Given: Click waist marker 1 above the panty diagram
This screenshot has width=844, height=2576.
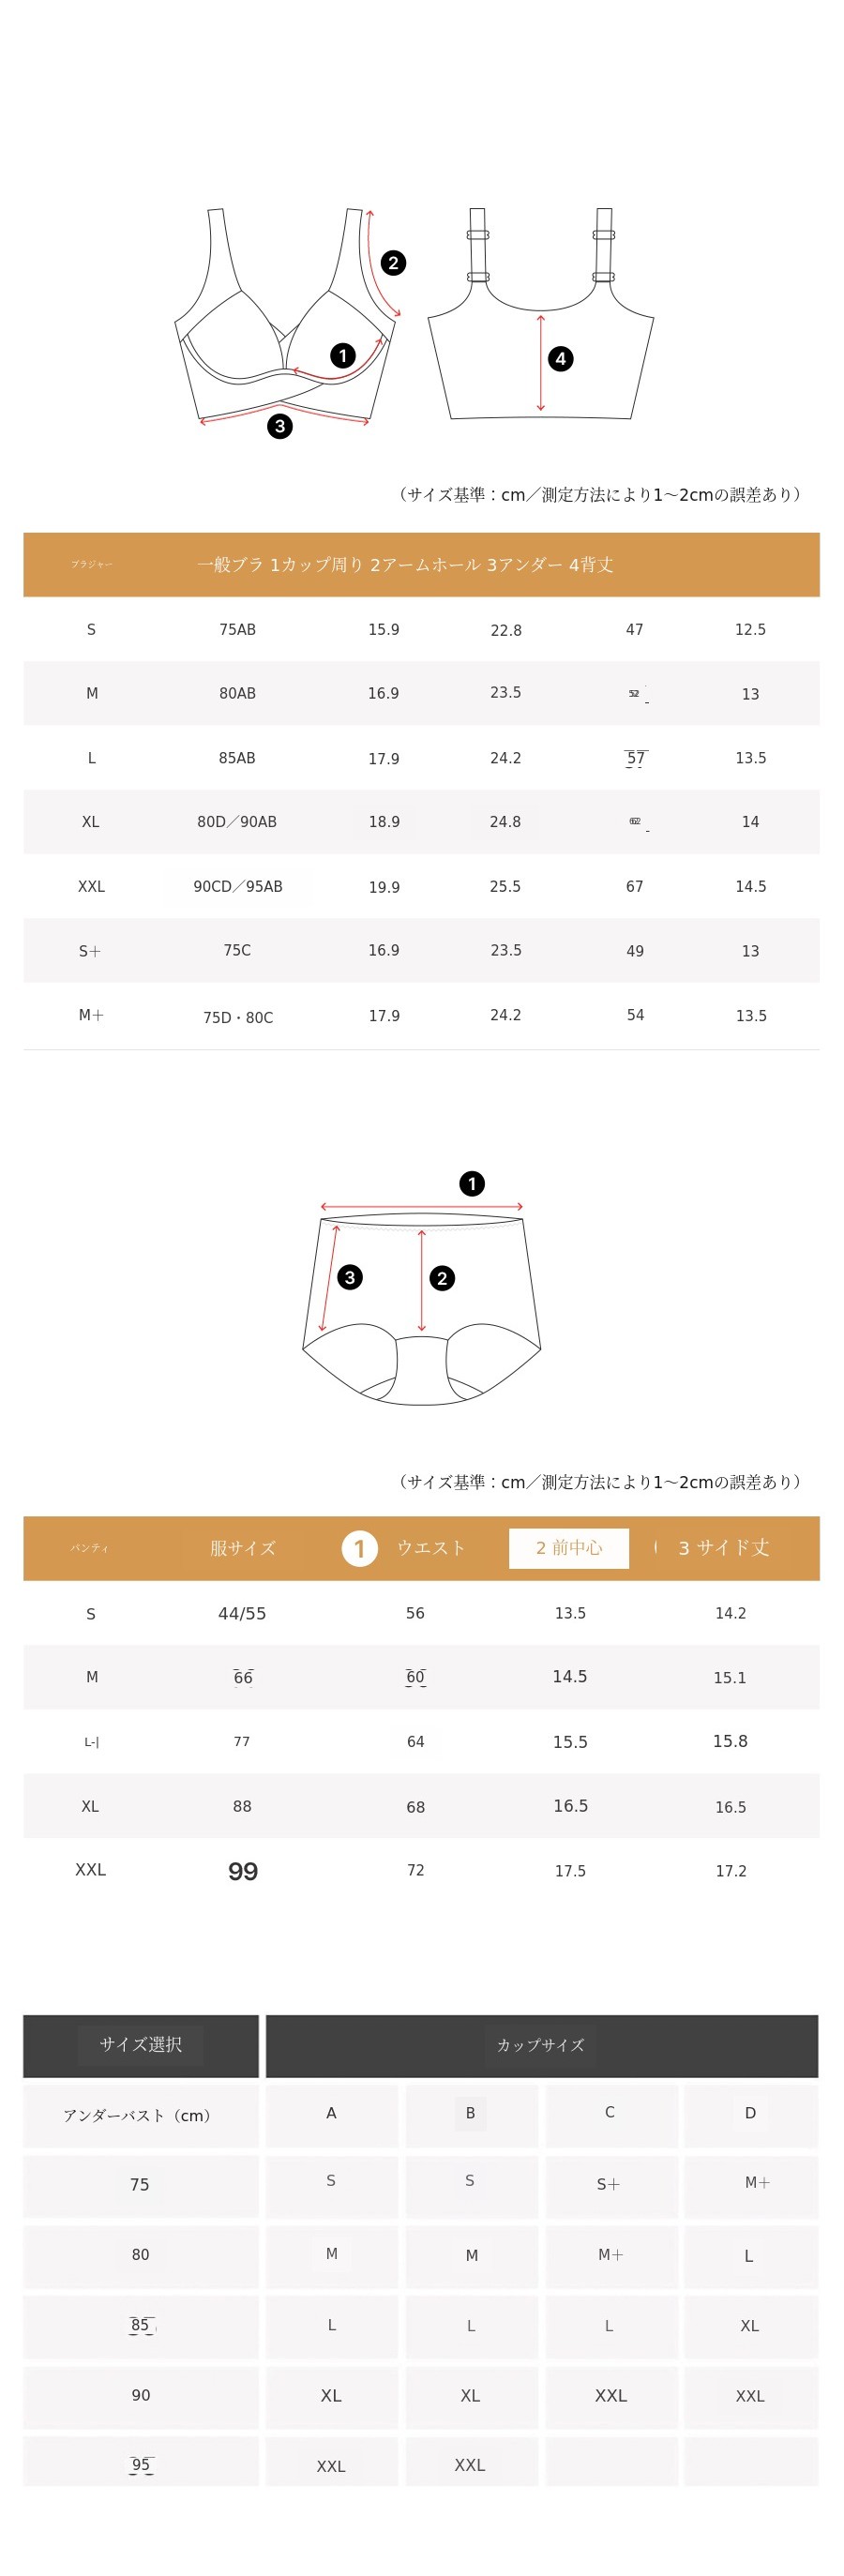Looking at the screenshot, I should [x=472, y=1184].
